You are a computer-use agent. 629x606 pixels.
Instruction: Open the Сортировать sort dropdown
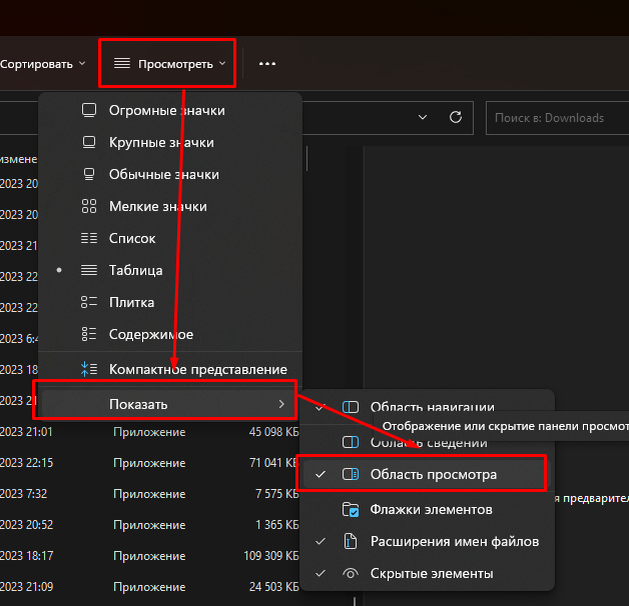point(43,64)
